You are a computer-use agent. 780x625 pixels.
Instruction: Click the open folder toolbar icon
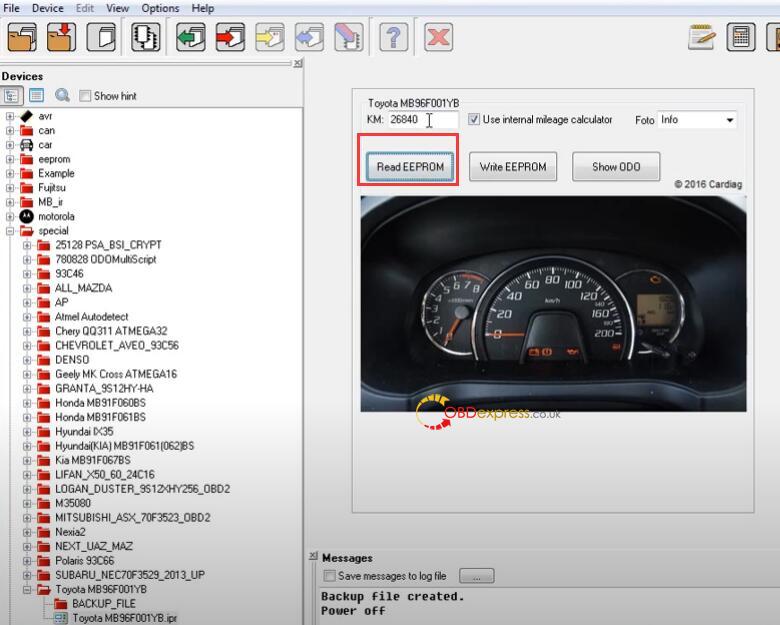[x=22, y=37]
